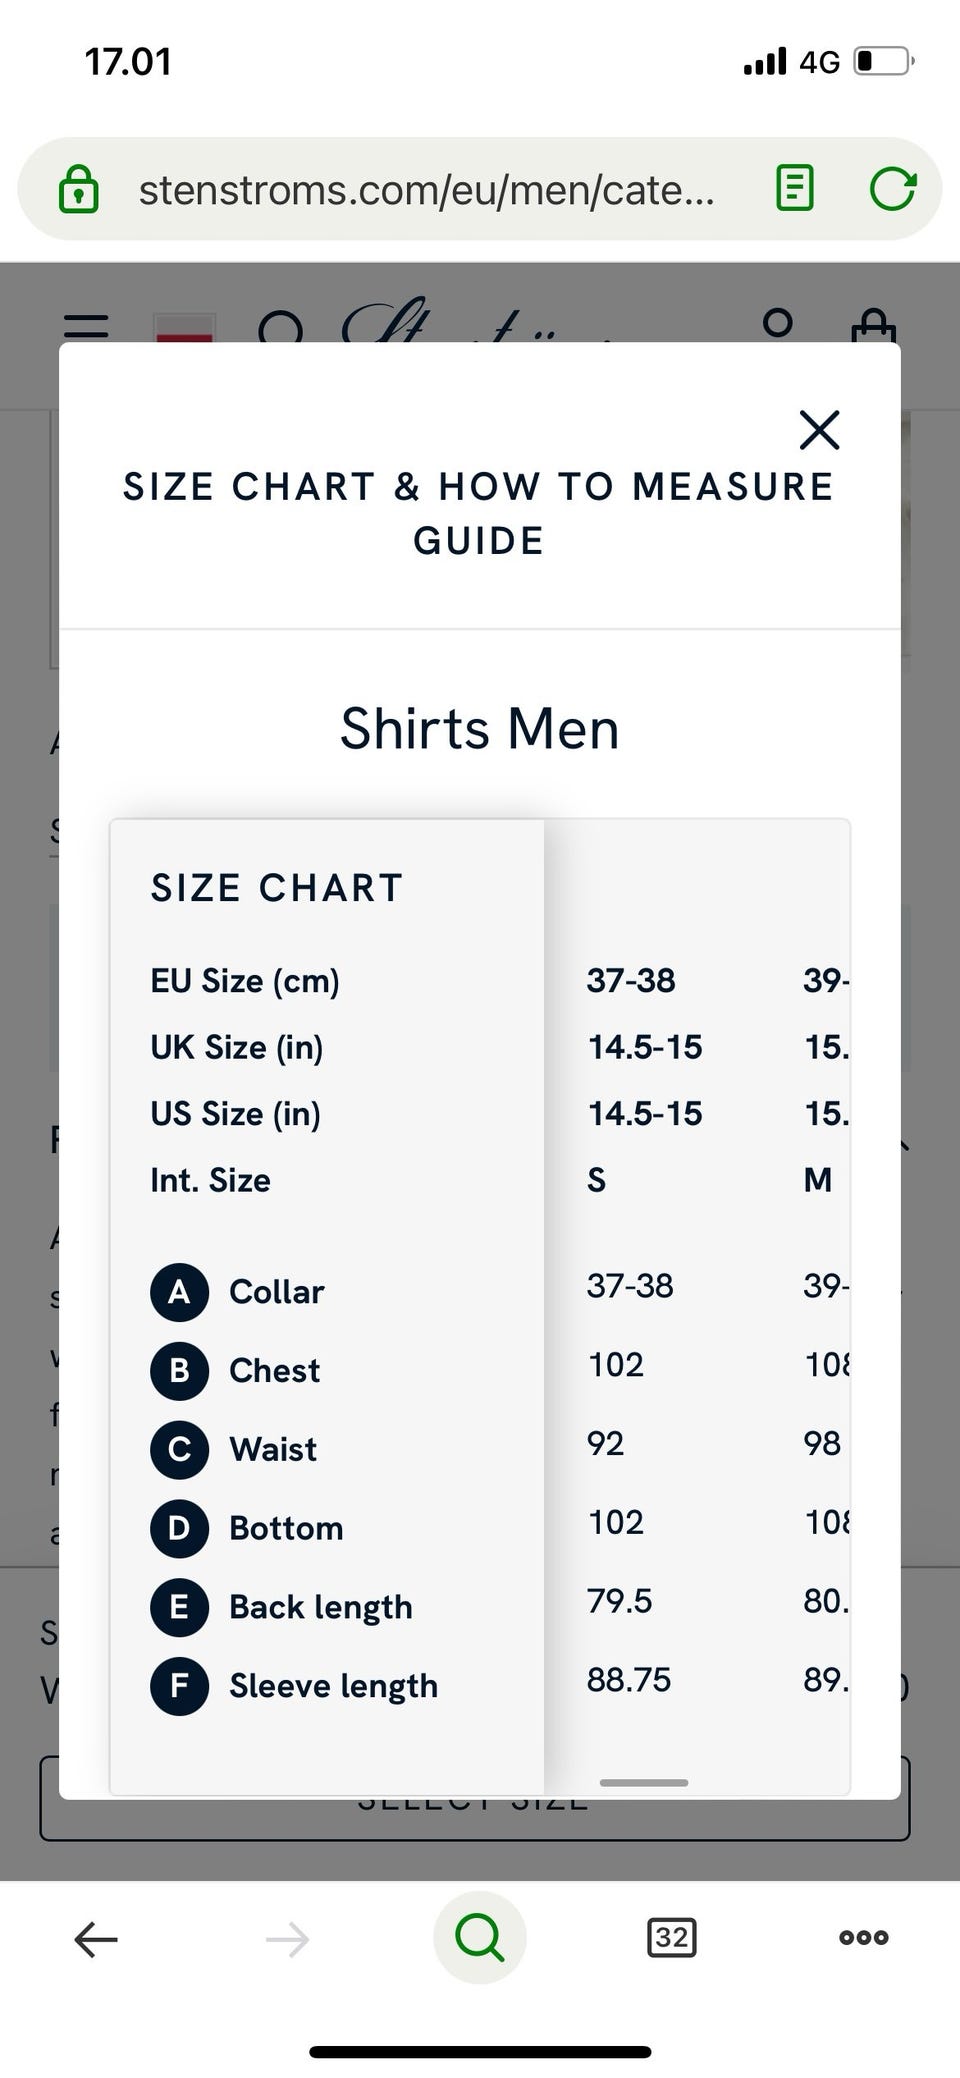Go back with the browser back arrow
Image resolution: width=960 pixels, height=2078 pixels.
point(96,1939)
